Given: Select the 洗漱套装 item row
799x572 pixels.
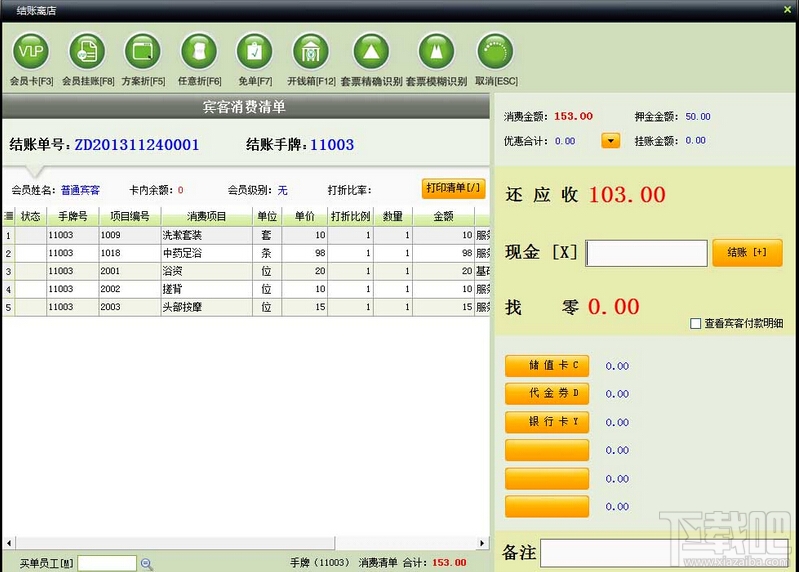Looking at the screenshot, I should 246,235.
